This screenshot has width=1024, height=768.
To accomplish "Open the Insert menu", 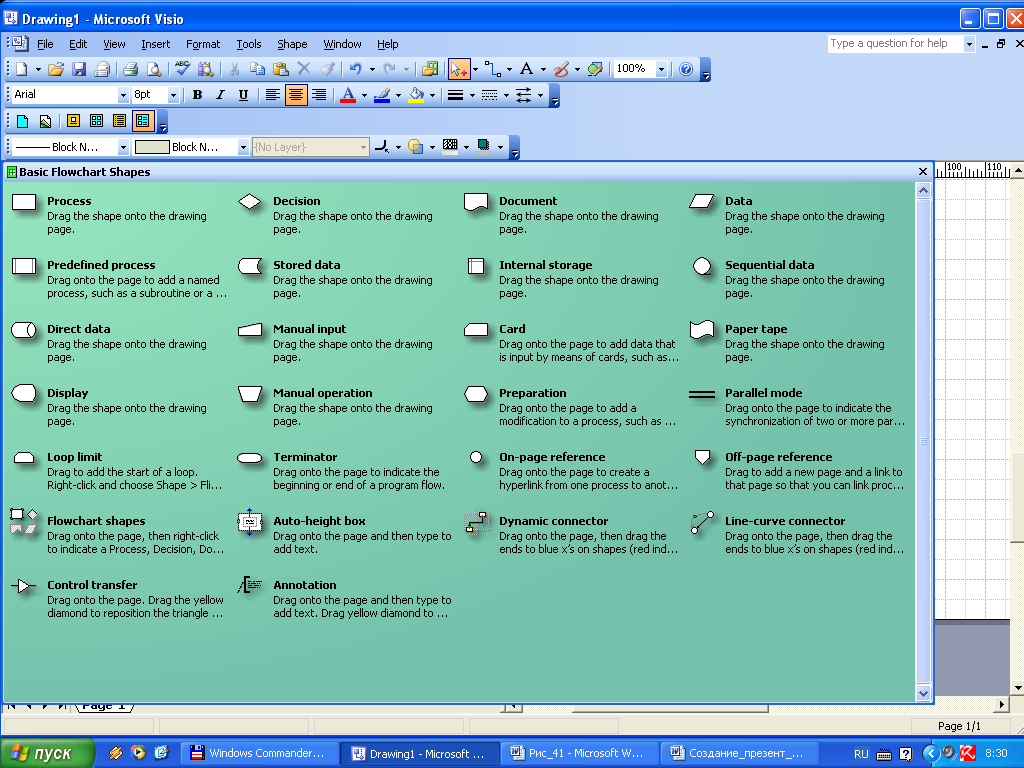I will pos(155,44).
